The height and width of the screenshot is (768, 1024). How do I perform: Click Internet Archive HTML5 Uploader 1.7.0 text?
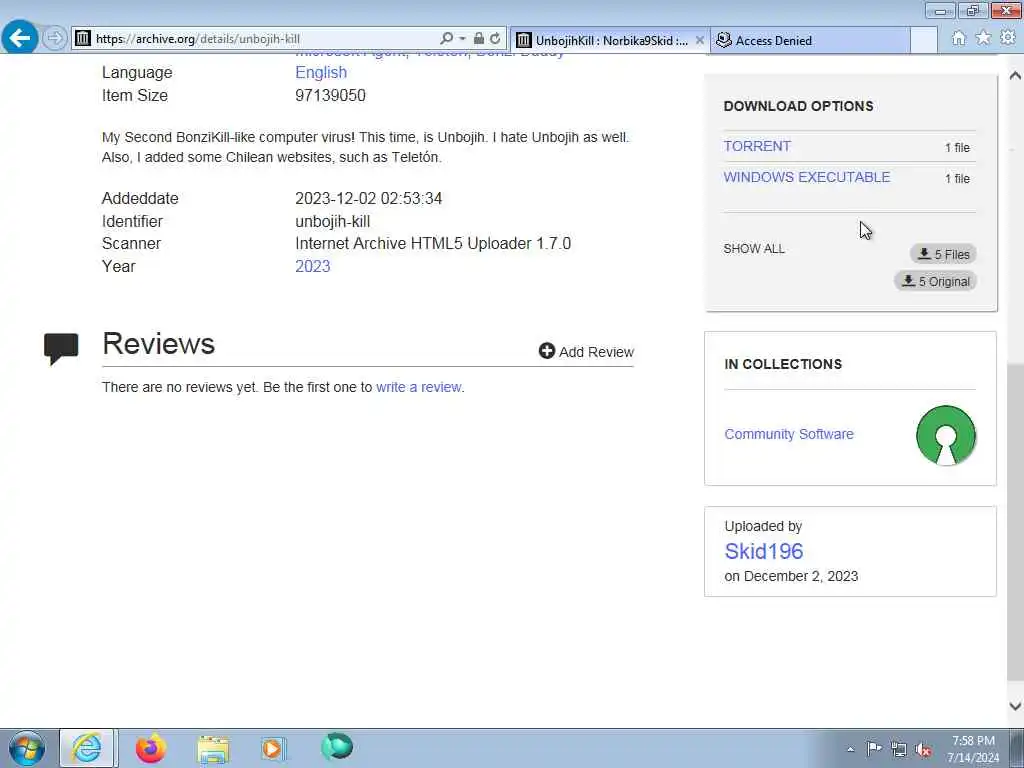433,244
